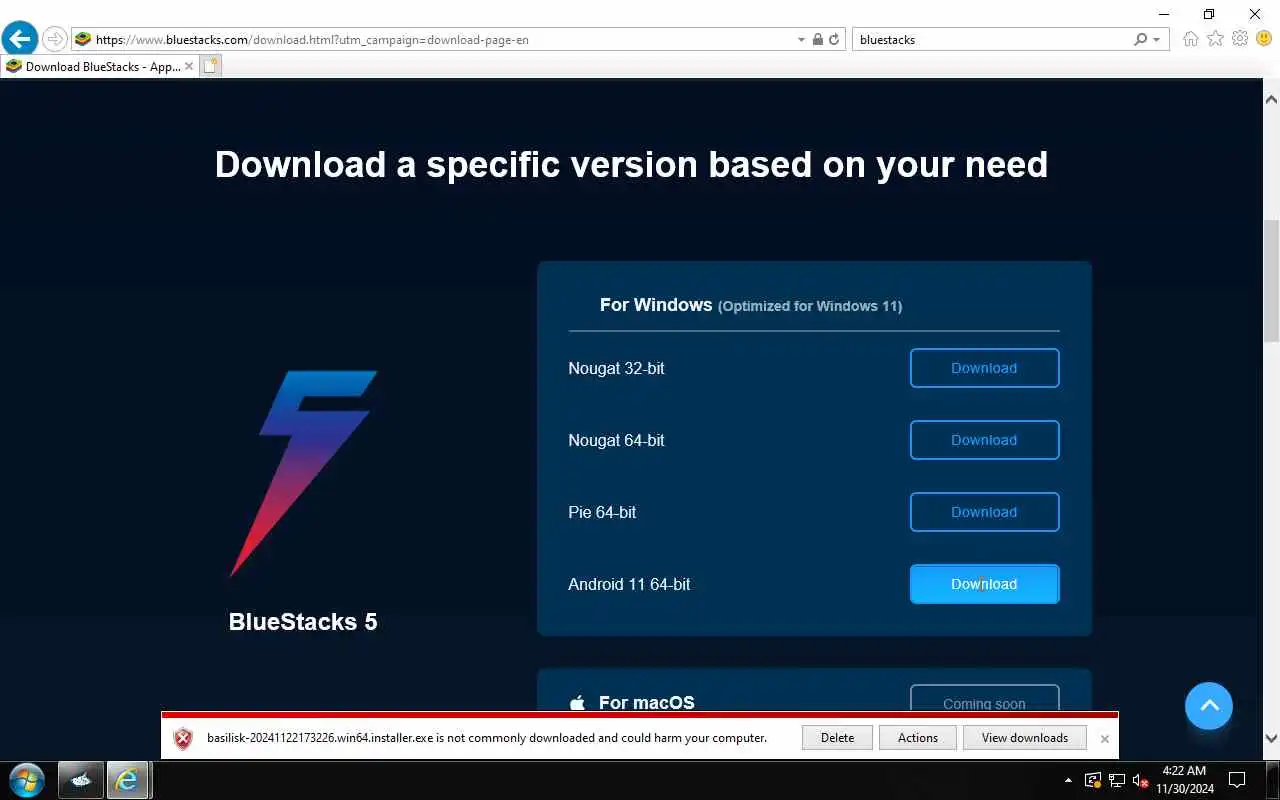Click the round scroll-to-top arrow button
This screenshot has width=1280, height=800.
point(1209,706)
